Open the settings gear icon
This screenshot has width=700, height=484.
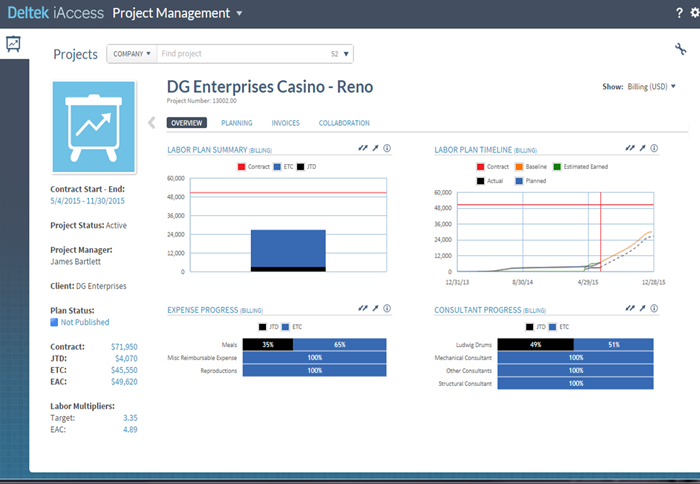695,13
